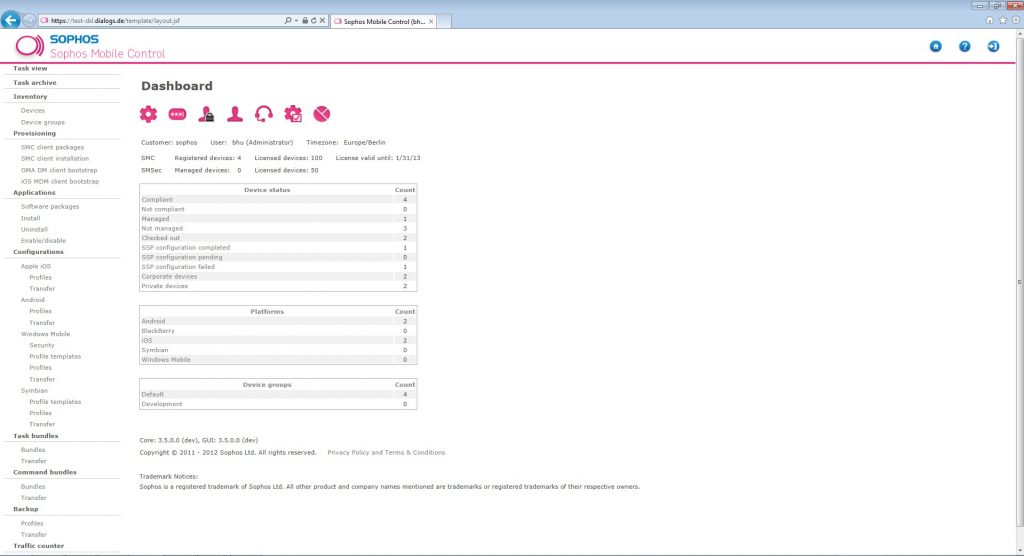Open the user with padlock icon
The height and width of the screenshot is (556, 1024).
pos(206,114)
